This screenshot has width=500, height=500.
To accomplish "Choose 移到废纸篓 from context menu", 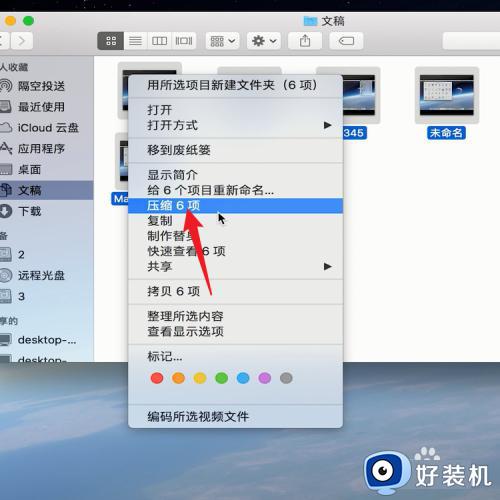I will pyautogui.click(x=235, y=150).
